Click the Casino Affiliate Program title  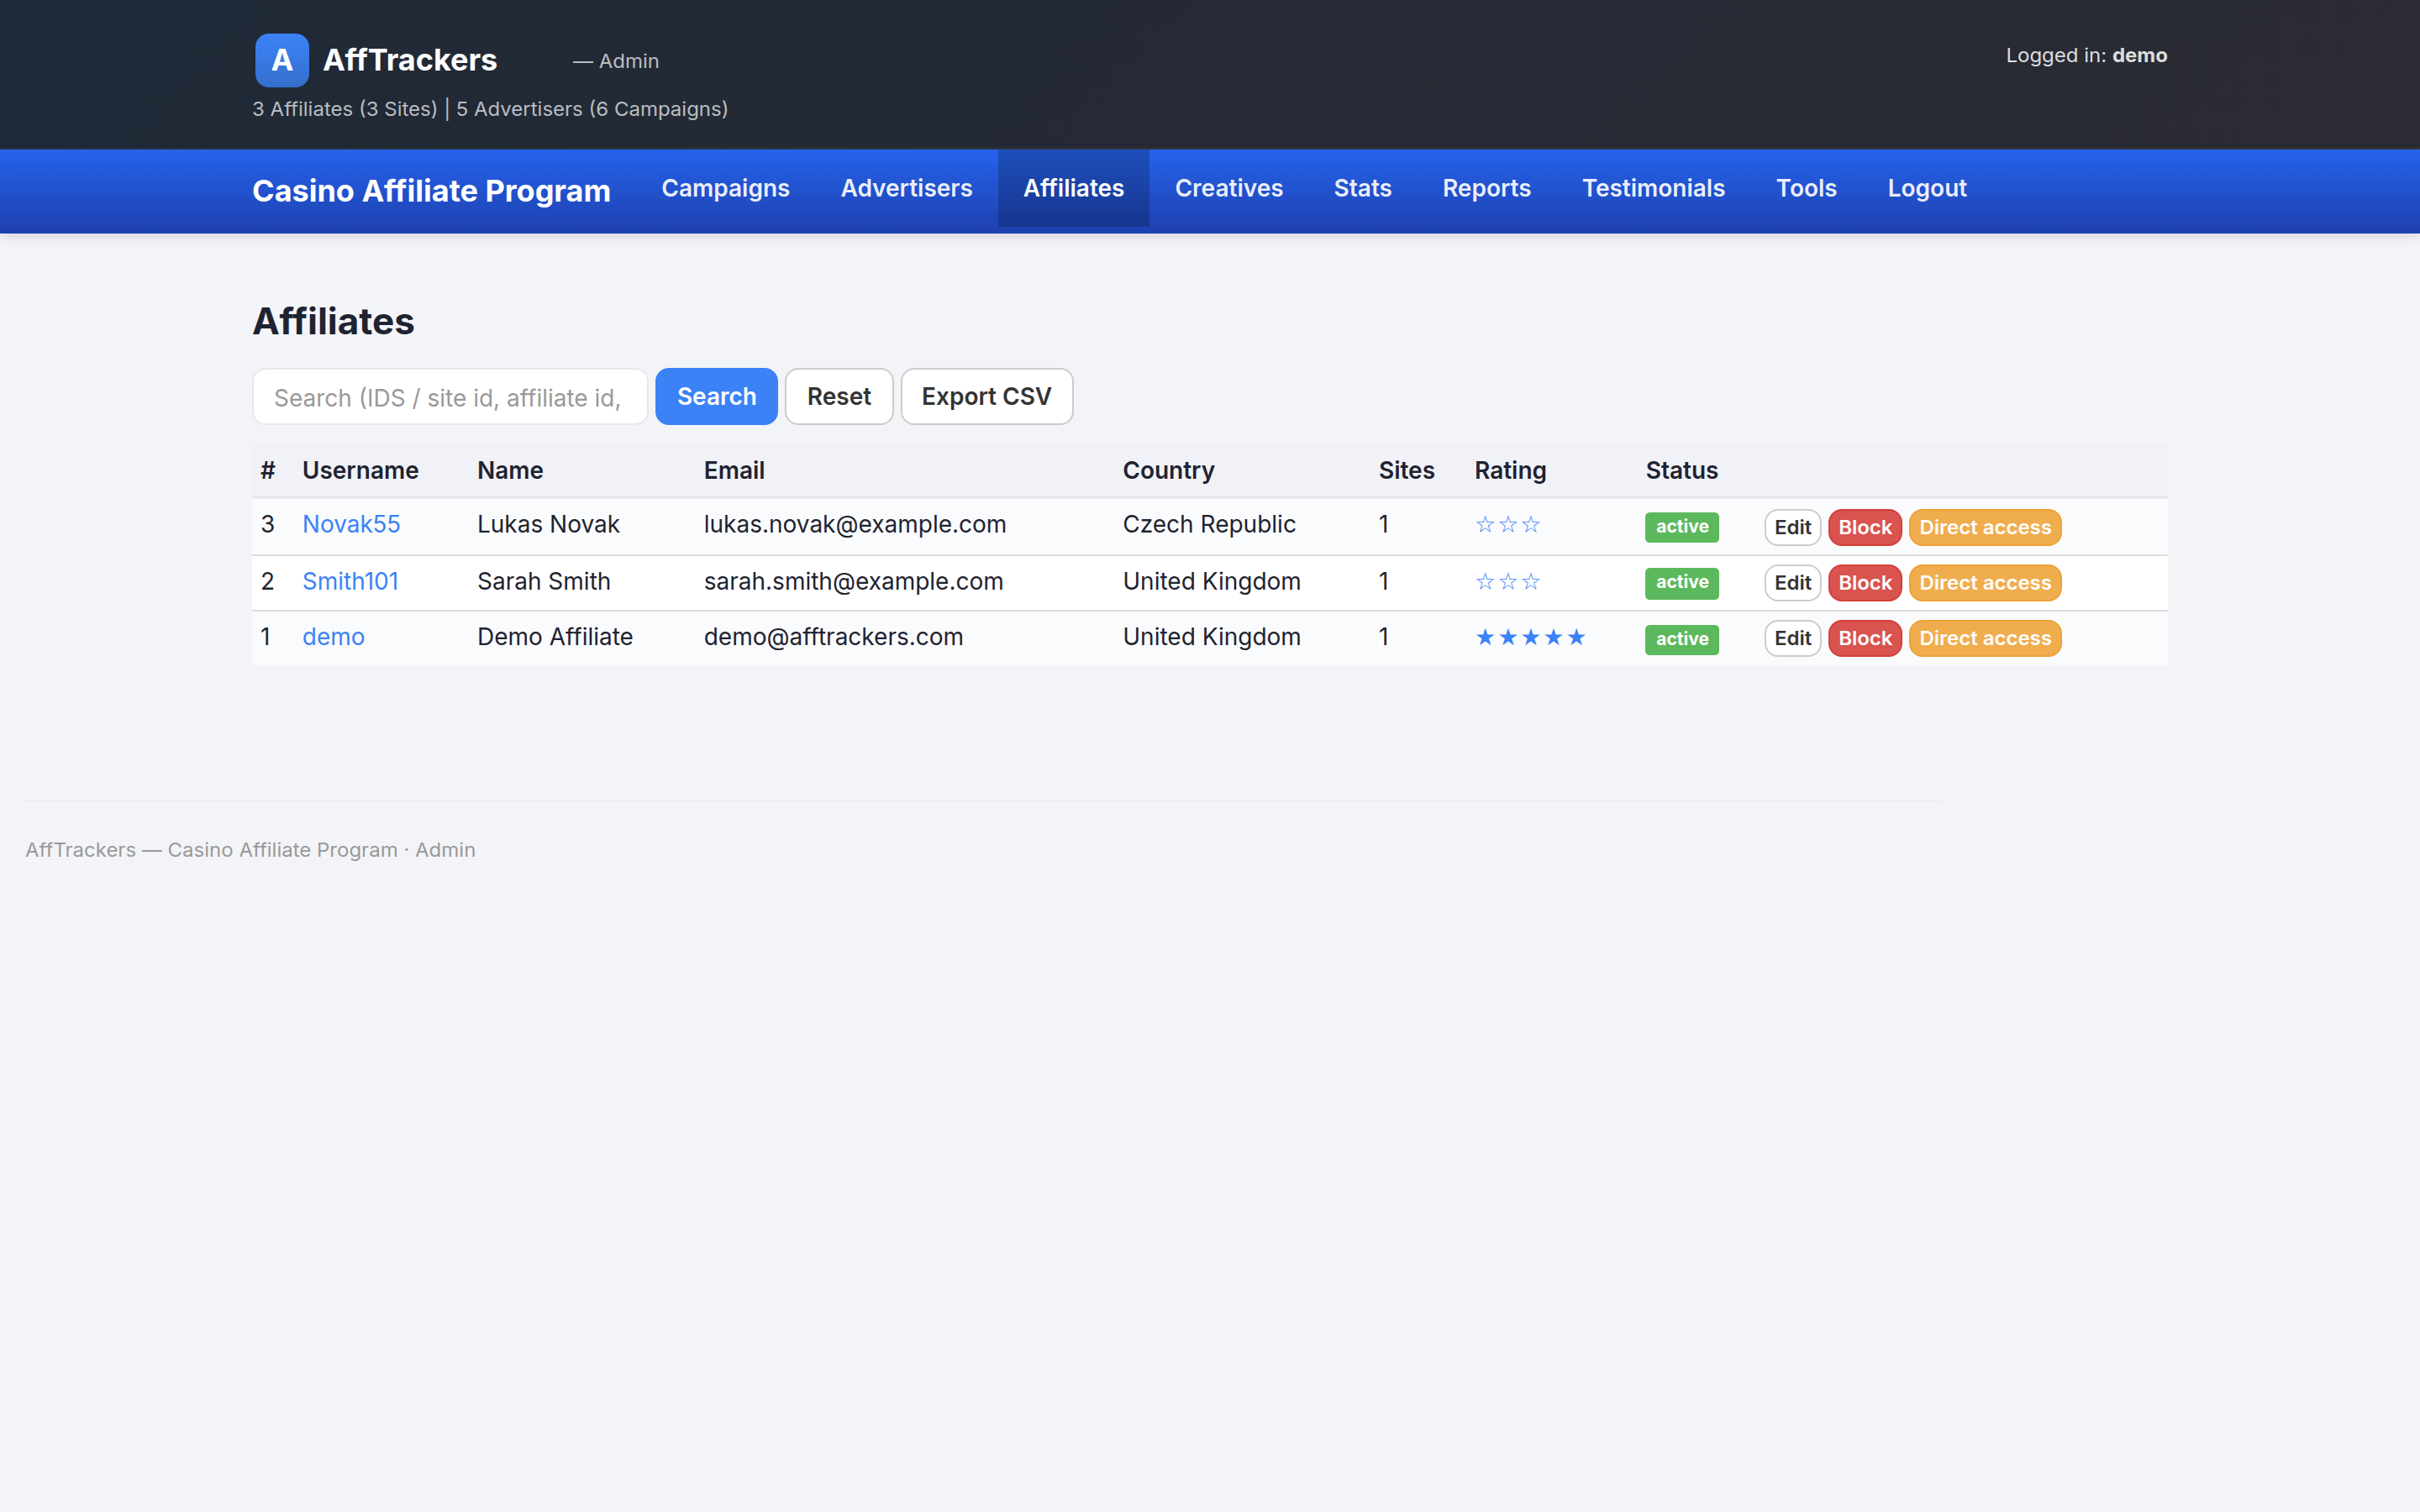coord(431,190)
